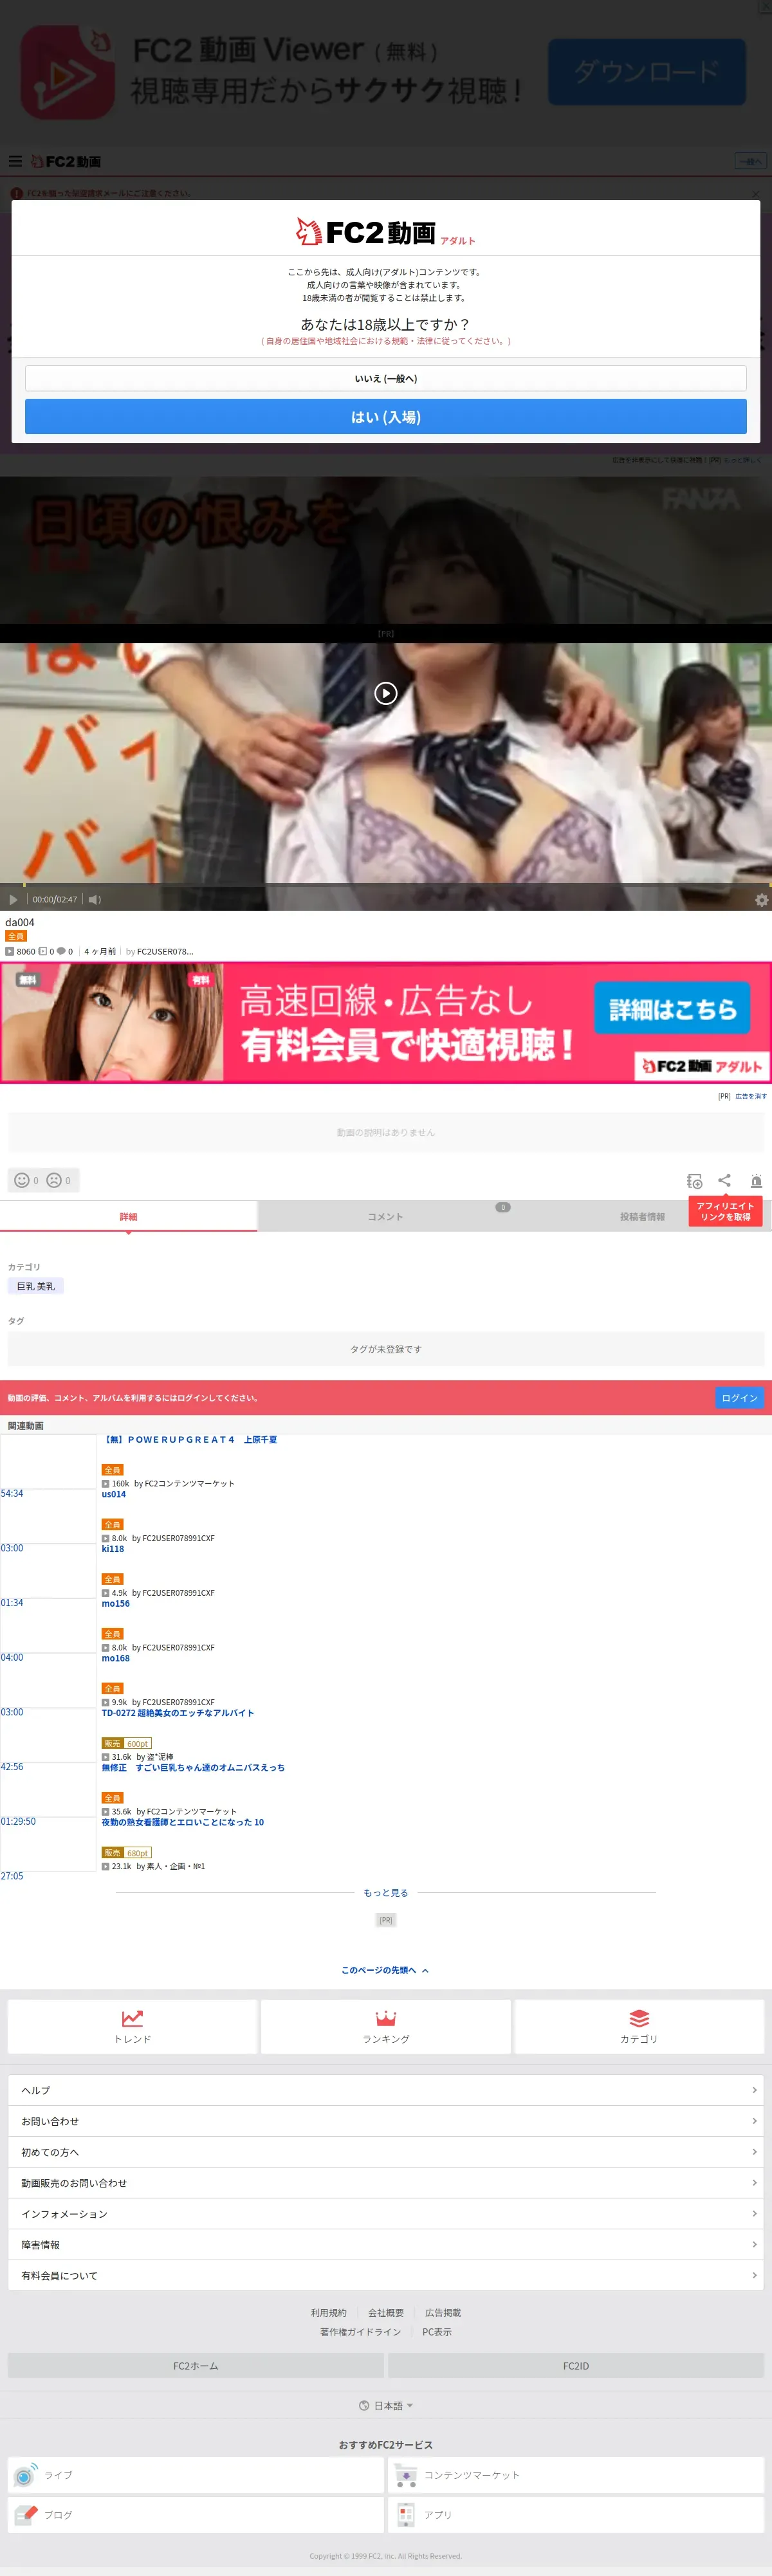Jump via このページの先頭へ link
The image size is (772, 2576).
(385, 1970)
